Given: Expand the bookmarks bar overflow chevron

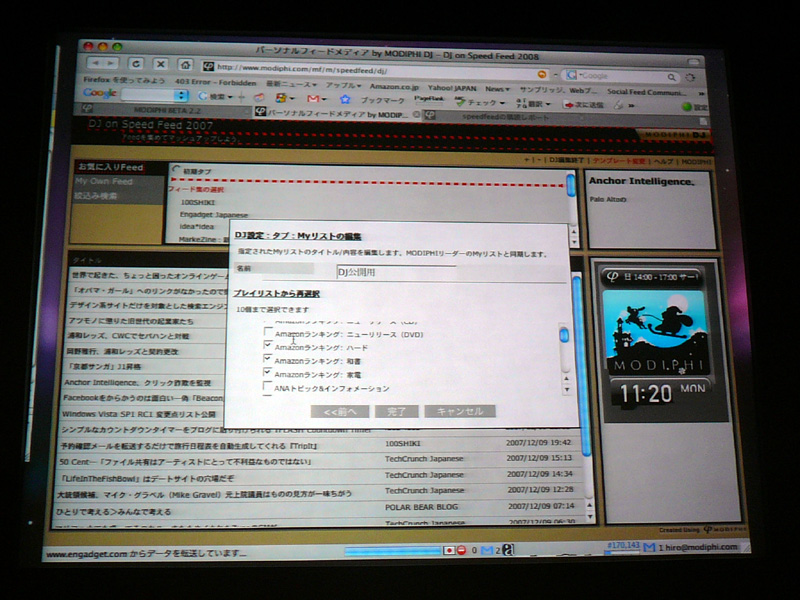Looking at the screenshot, I should click(x=701, y=93).
